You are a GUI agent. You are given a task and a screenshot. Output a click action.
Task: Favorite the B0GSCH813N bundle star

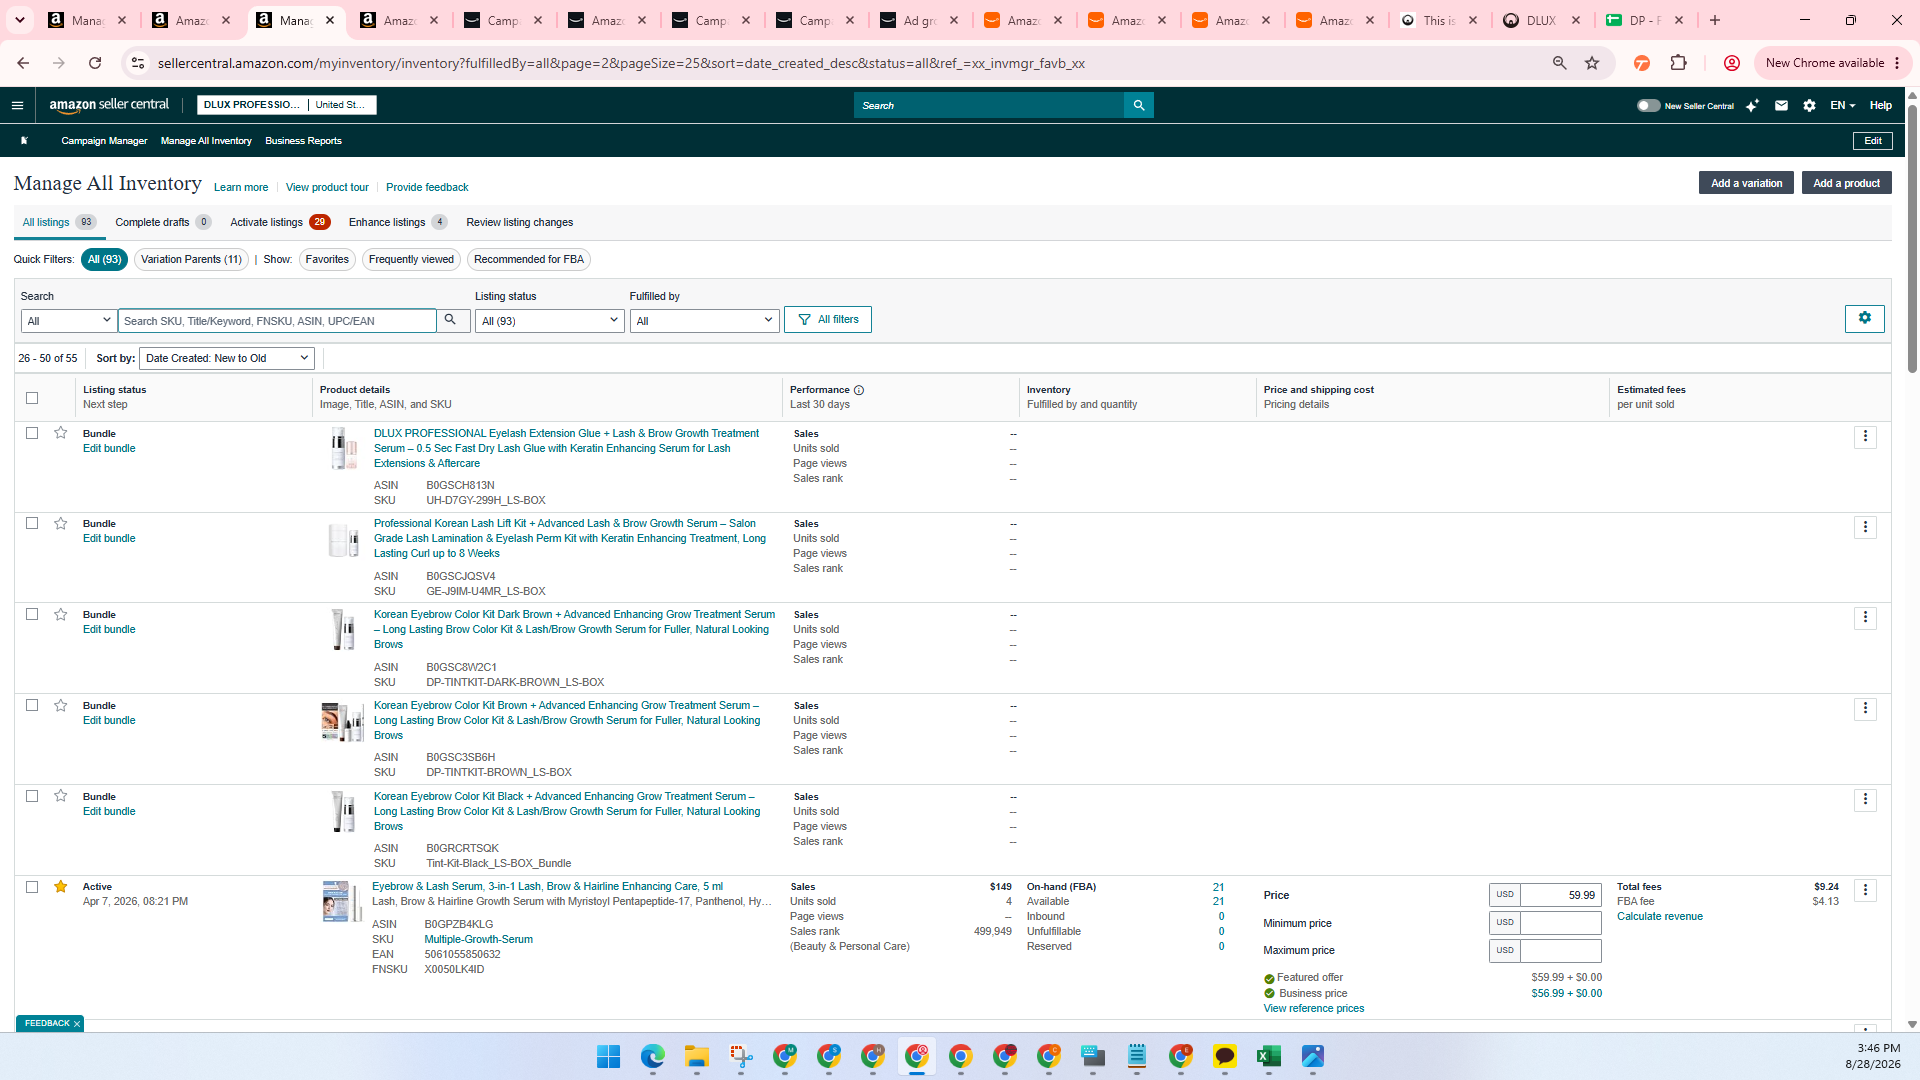click(61, 433)
